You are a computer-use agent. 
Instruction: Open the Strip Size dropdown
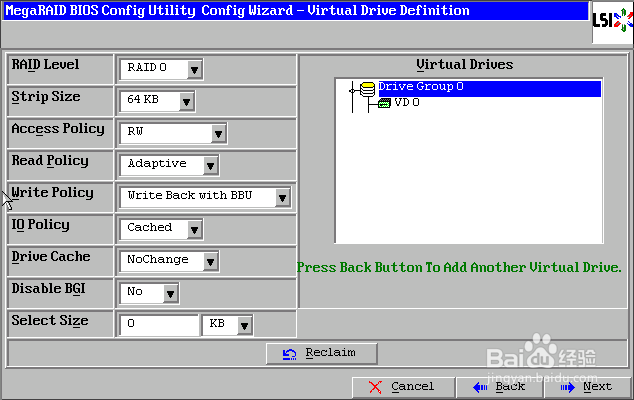point(157,101)
